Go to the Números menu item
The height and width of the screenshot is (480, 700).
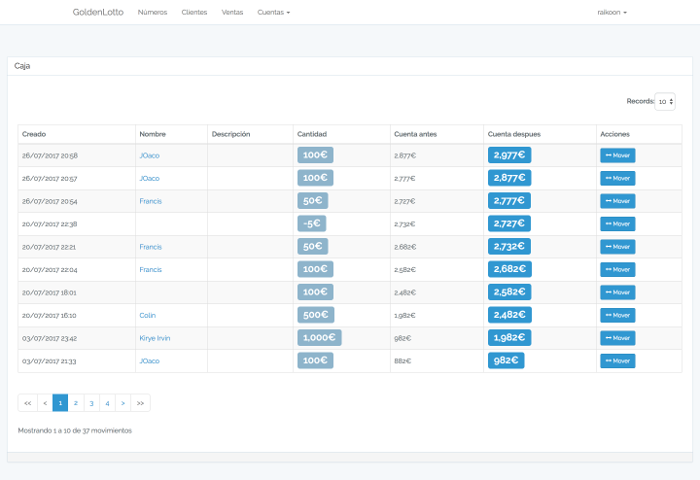click(x=152, y=13)
